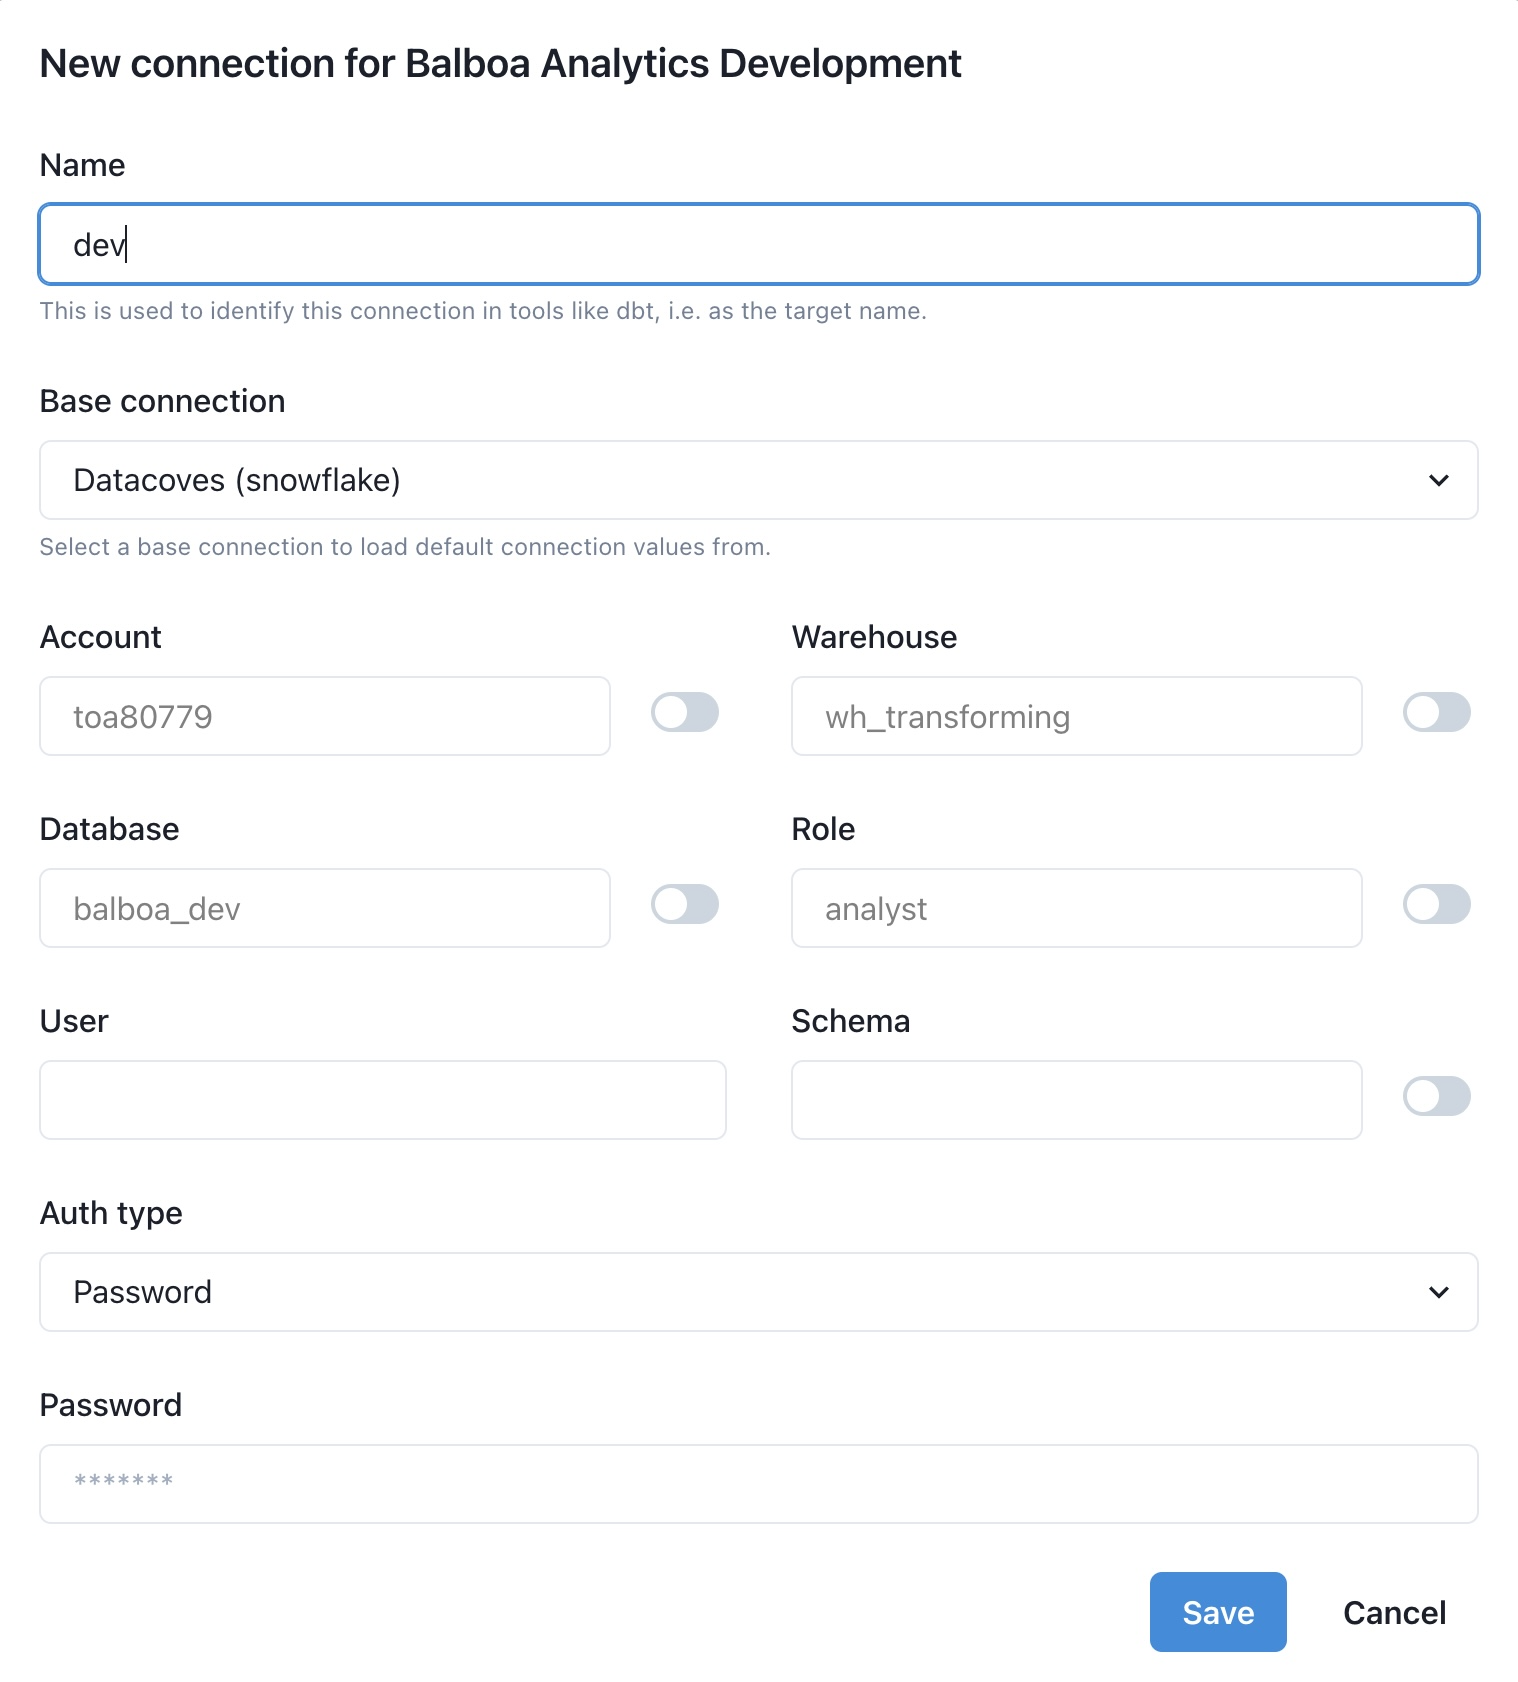Image resolution: width=1518 pixels, height=1682 pixels.
Task: Click the Save button
Action: (1218, 1612)
